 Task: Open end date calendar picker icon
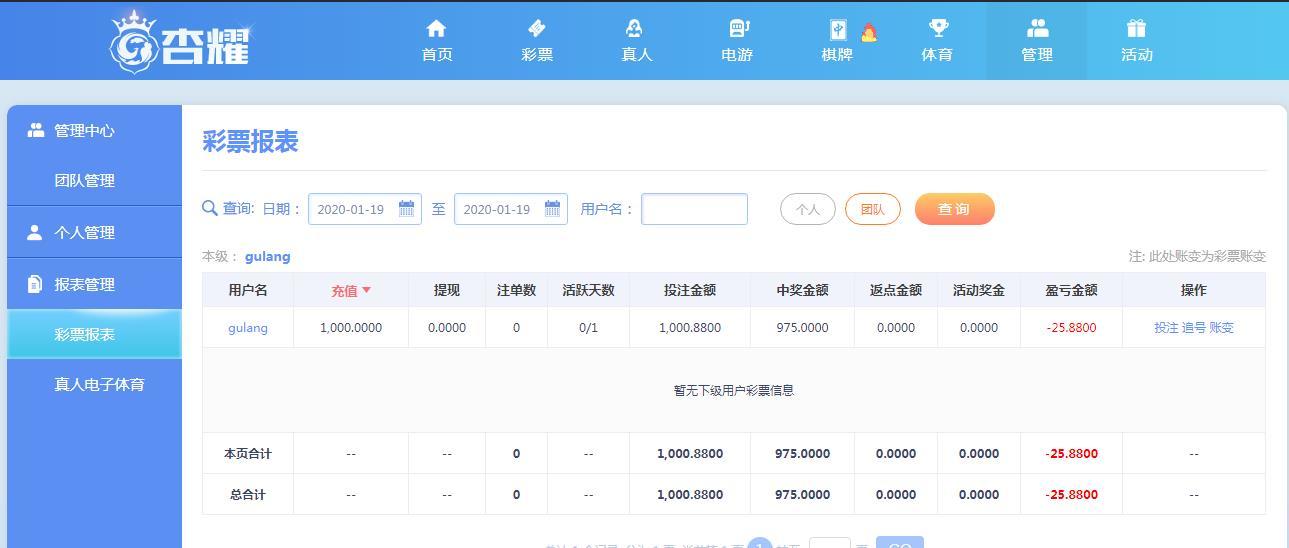pyautogui.click(x=552, y=209)
